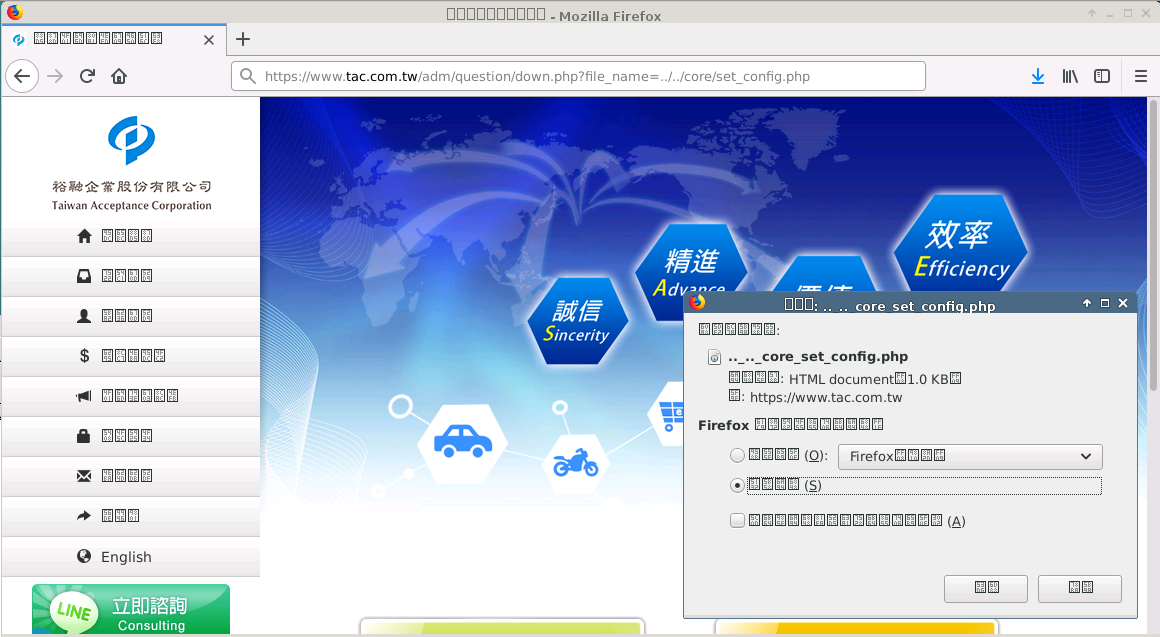Toggle the sidebar view icon

click(x=1102, y=76)
